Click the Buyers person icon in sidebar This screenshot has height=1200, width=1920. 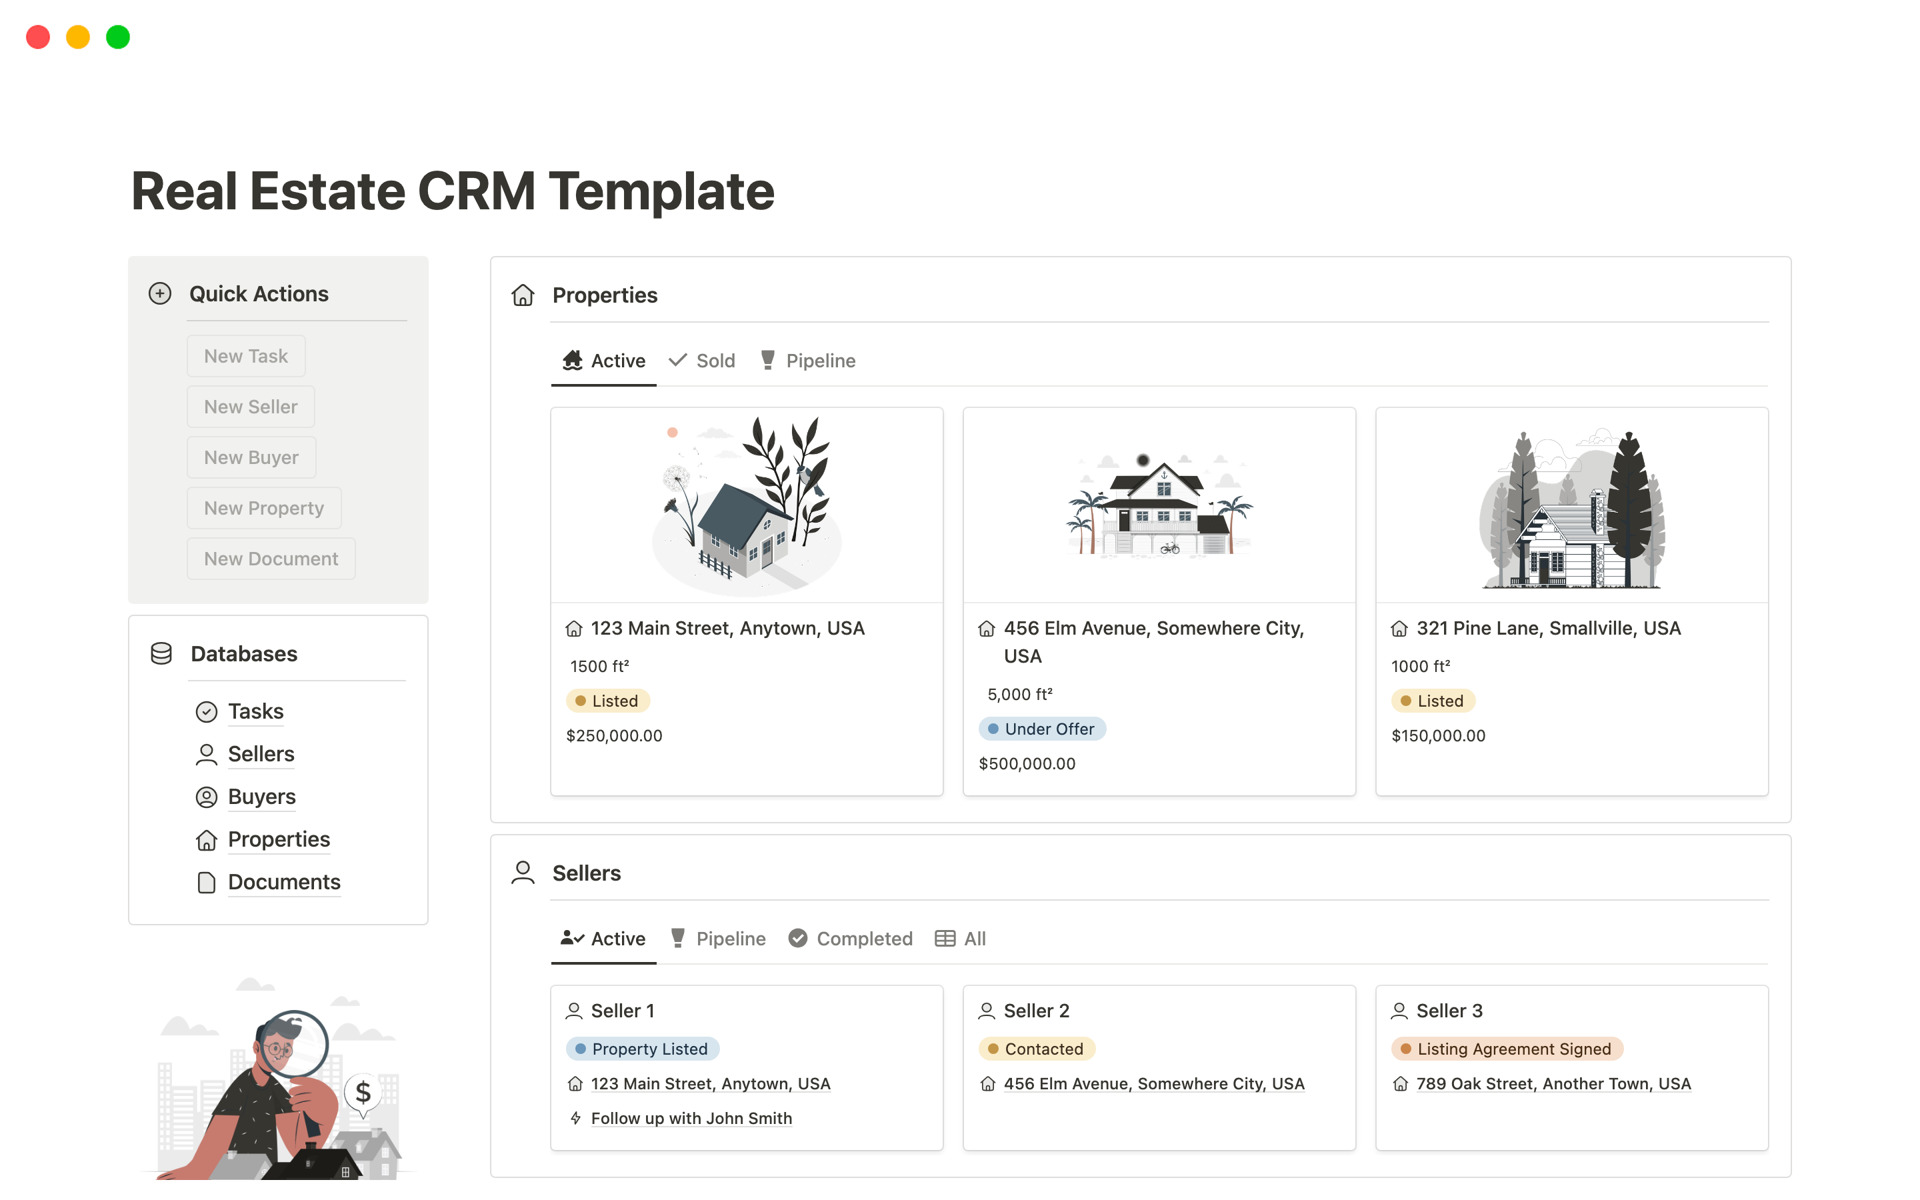point(206,797)
